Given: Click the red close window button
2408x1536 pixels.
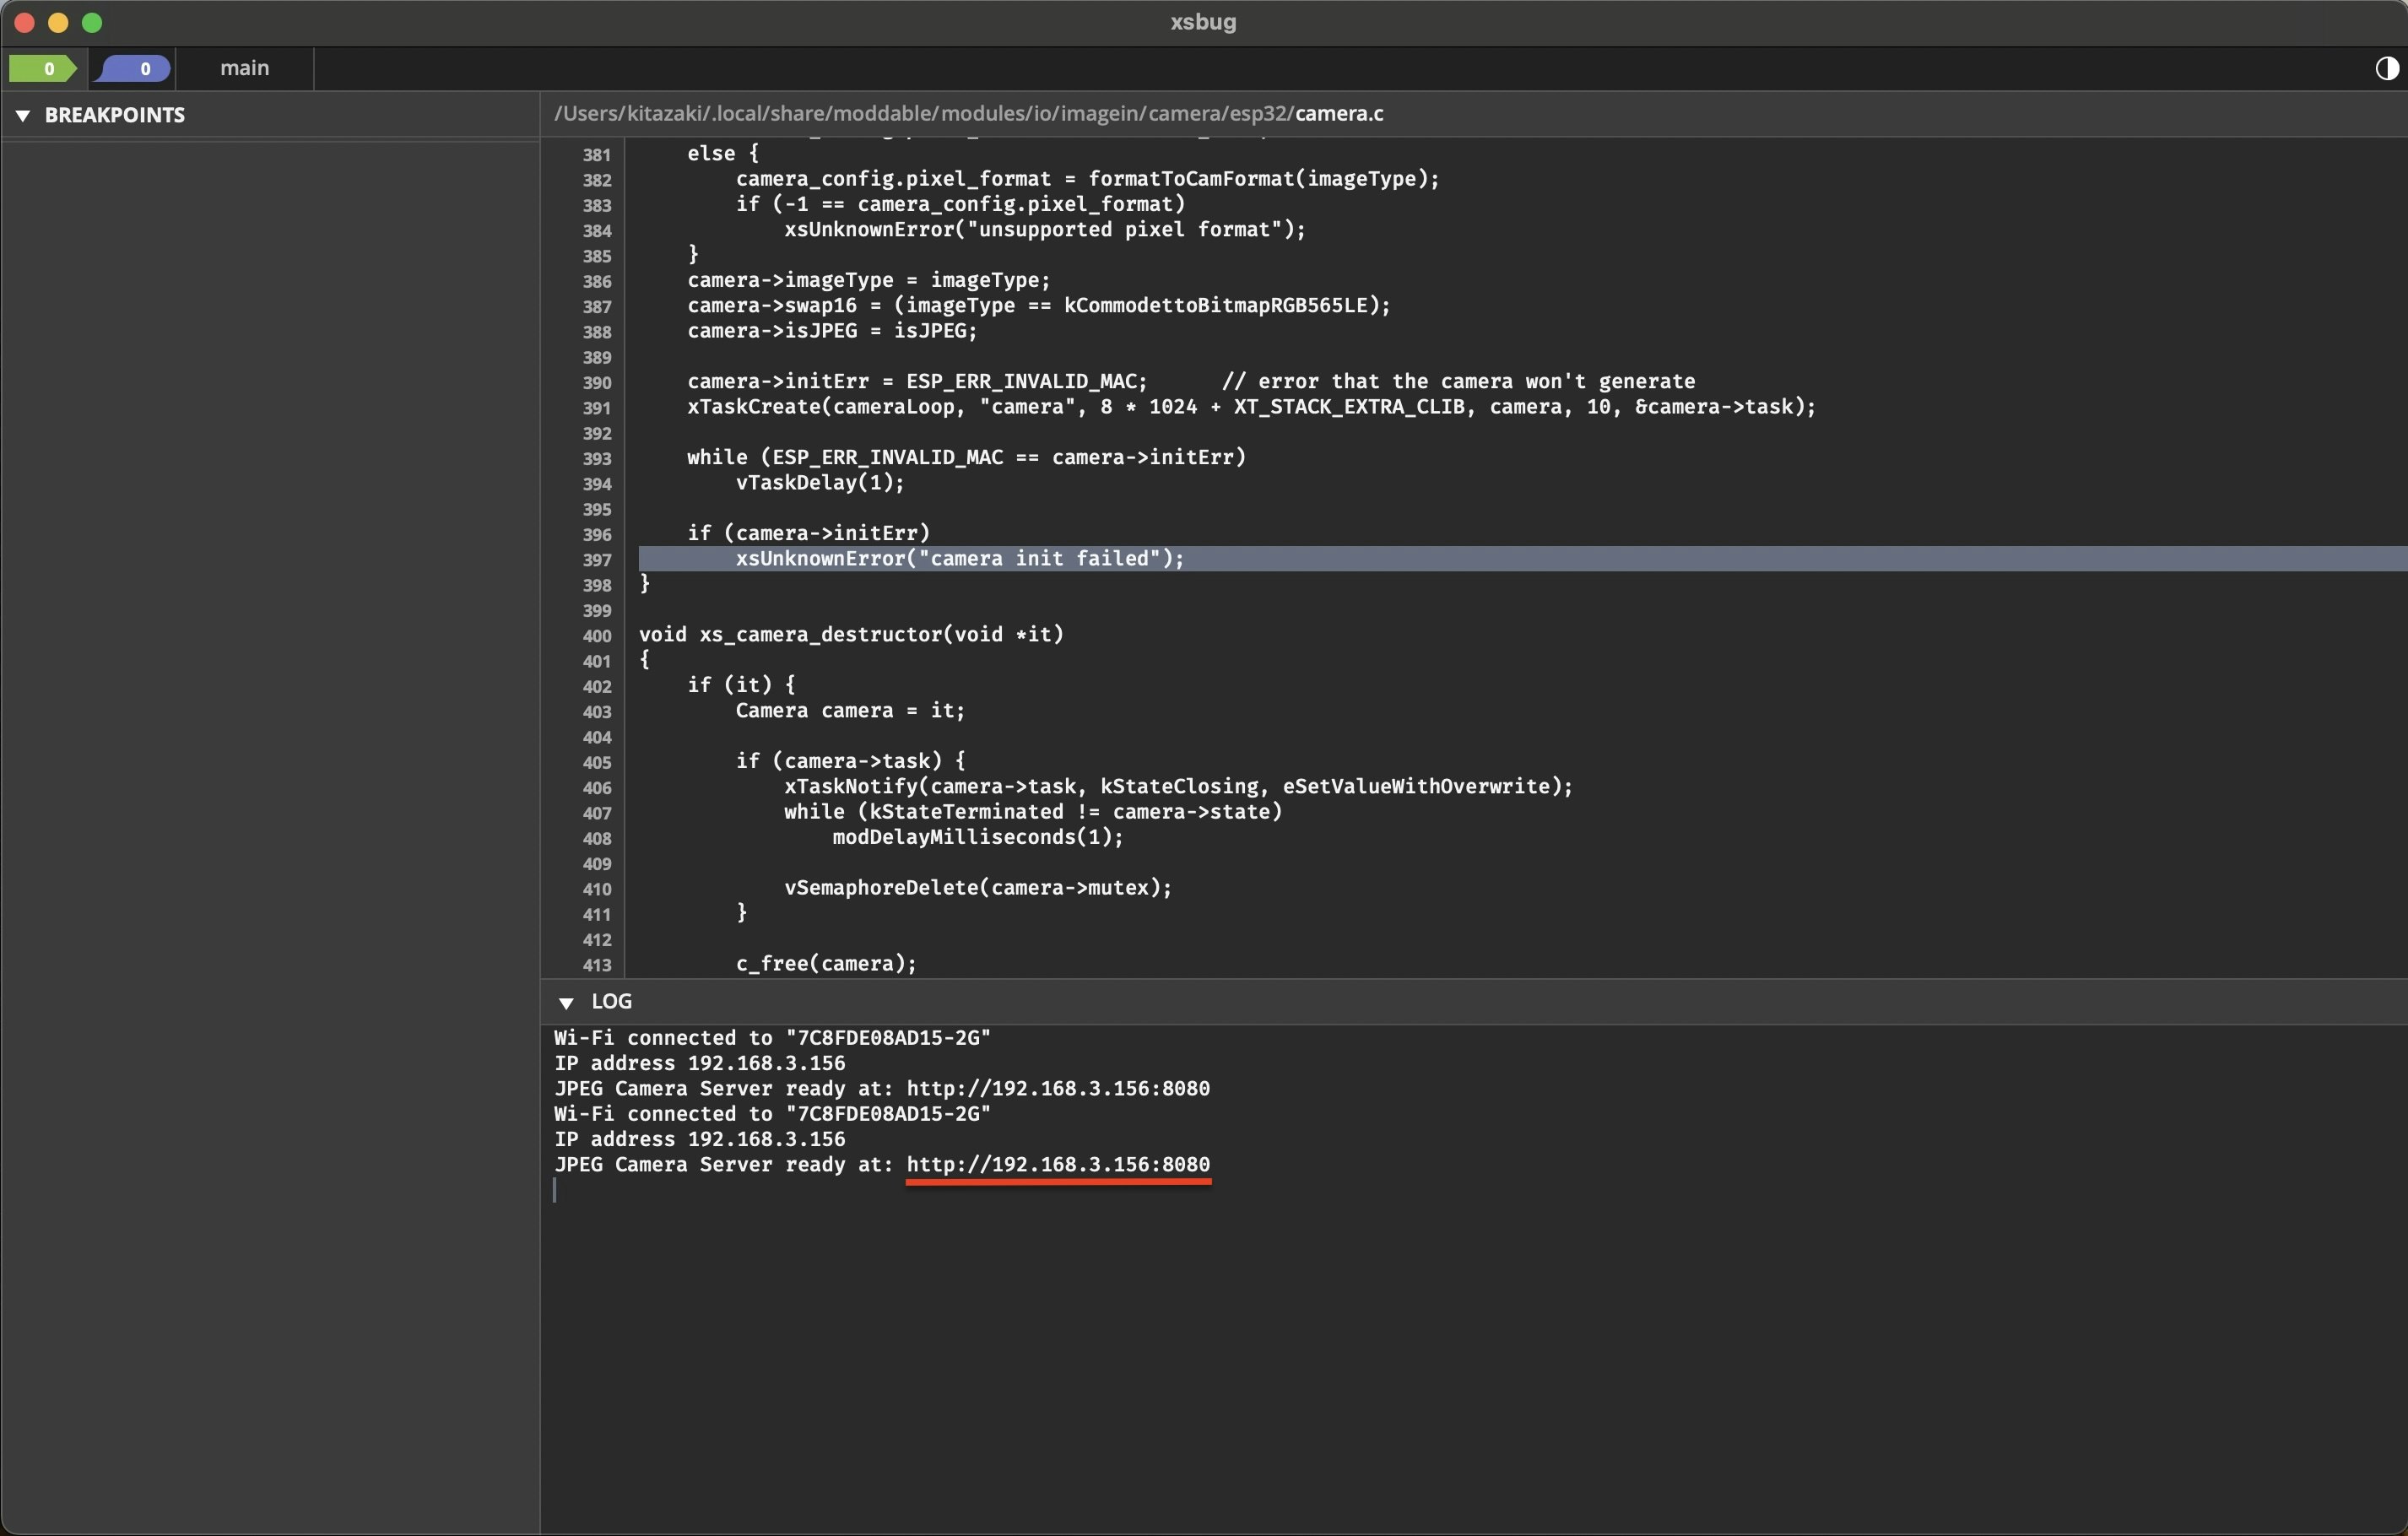Looking at the screenshot, I should (24, 22).
